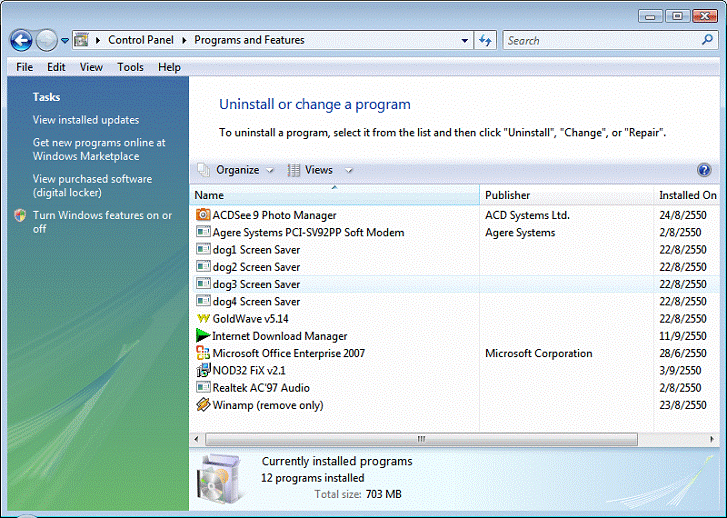Expand the arrow before Programs and Features
The width and height of the screenshot is (727, 518).
pos(184,40)
